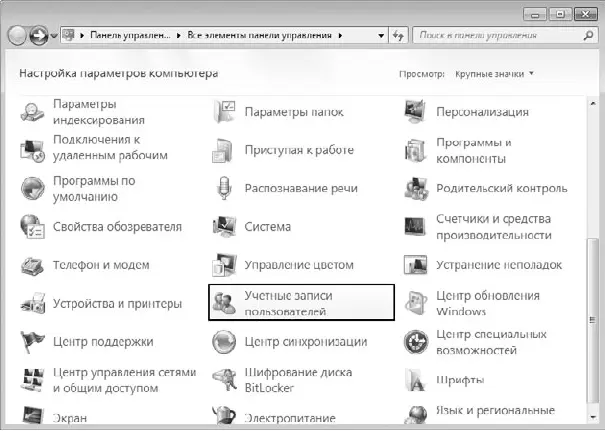Click the Sync Center (Центр синхронизации) icon
This screenshot has height=431, width=605.
224,342
